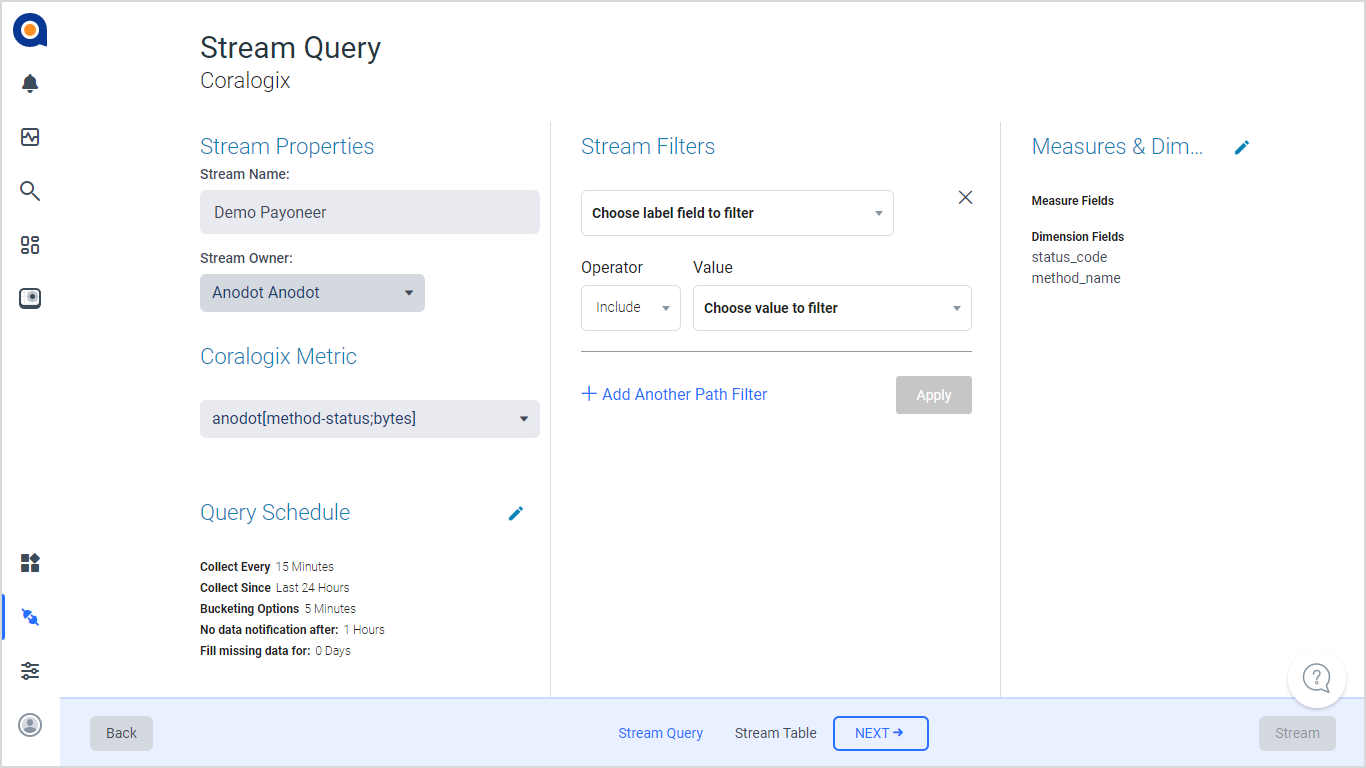Screen dimensions: 1366x768
Task: Open the record-style icon in sidebar
Action: [30, 298]
